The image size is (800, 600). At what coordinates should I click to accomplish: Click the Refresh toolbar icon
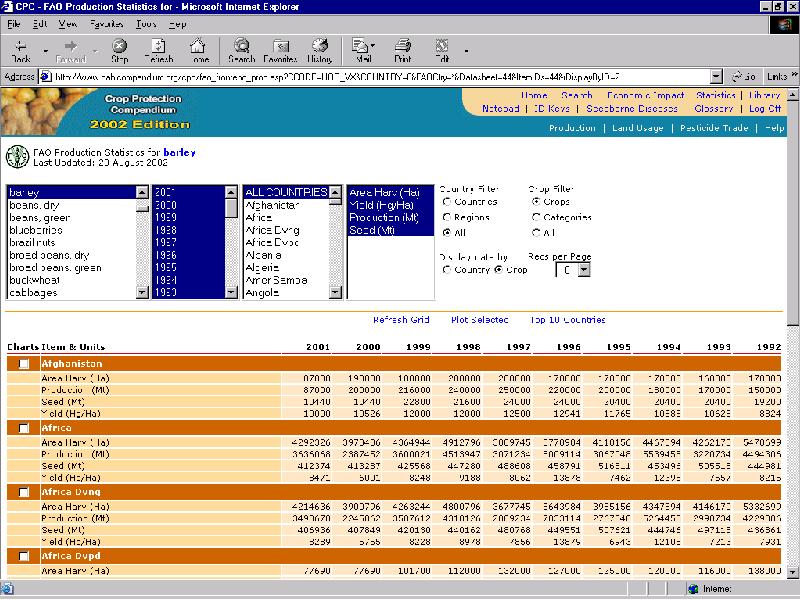159,46
